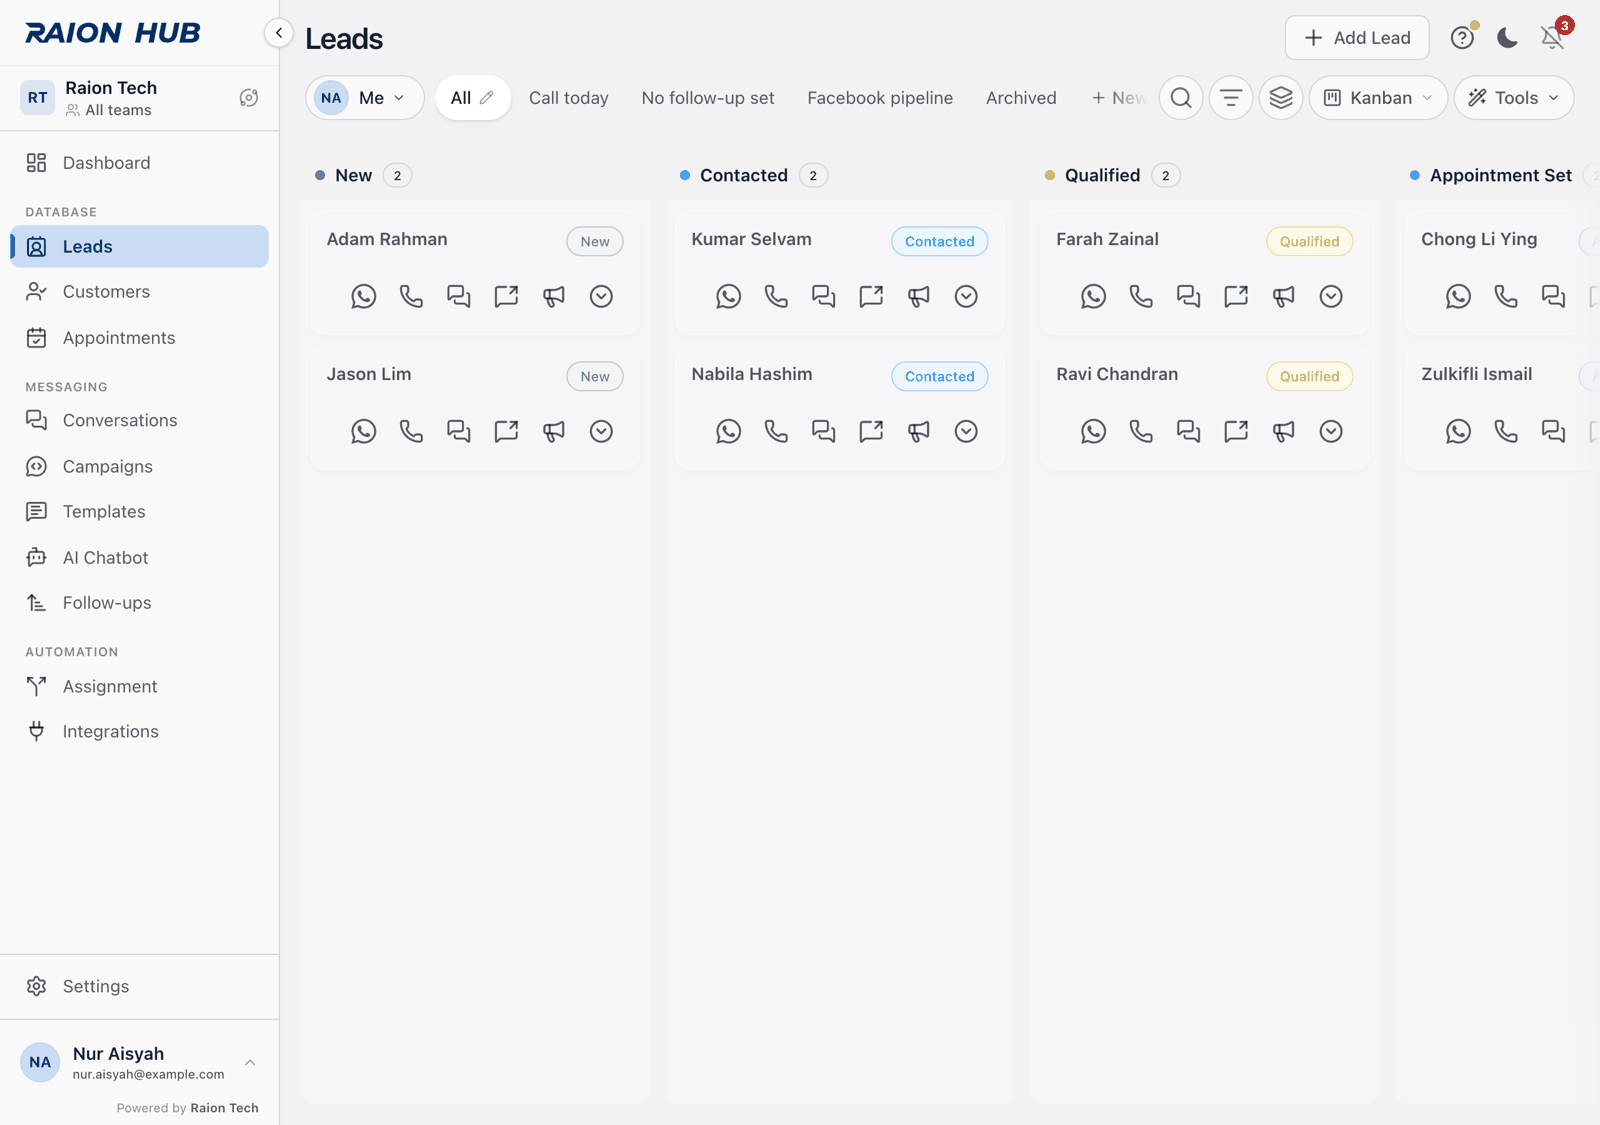Open the Archived tab
This screenshot has height=1125, width=1600.
(x=1021, y=98)
